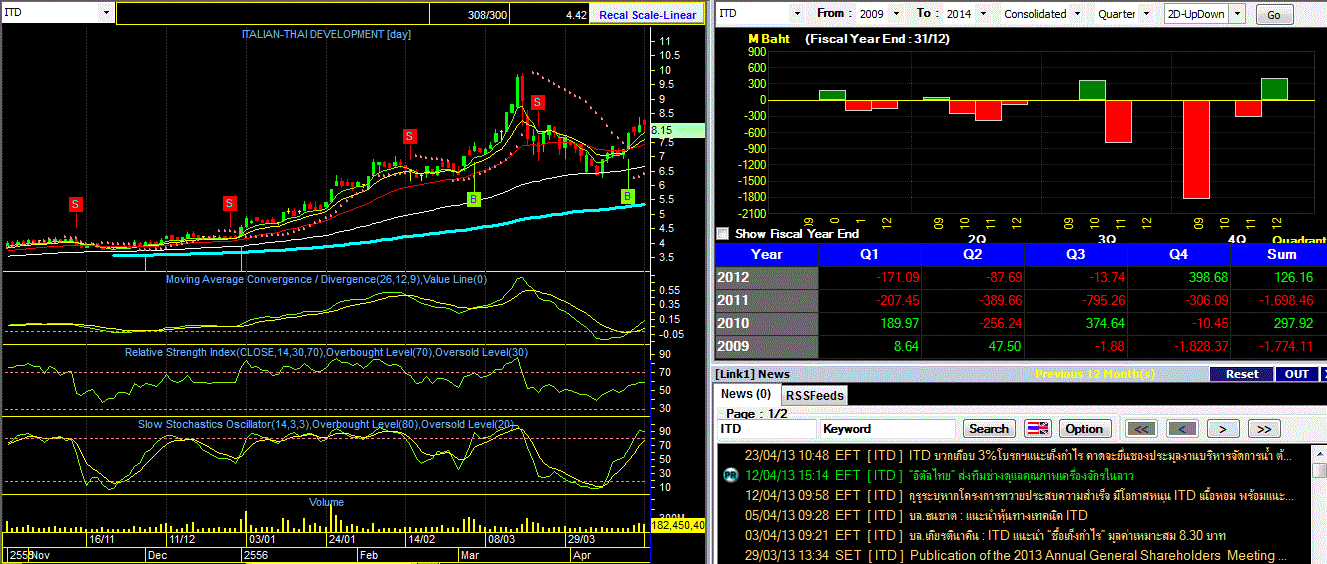This screenshot has width=1327, height=564.
Task: Click the news Search button
Action: point(989,429)
